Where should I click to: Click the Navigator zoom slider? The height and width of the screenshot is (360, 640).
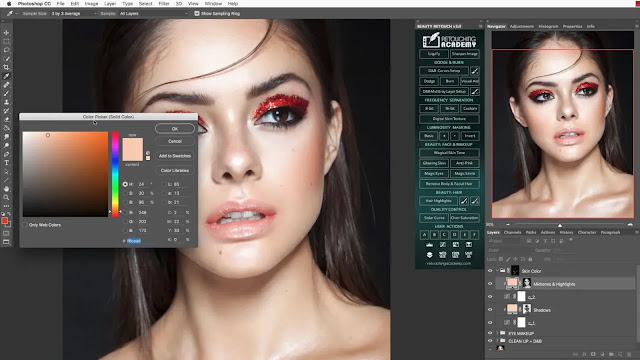point(568,224)
